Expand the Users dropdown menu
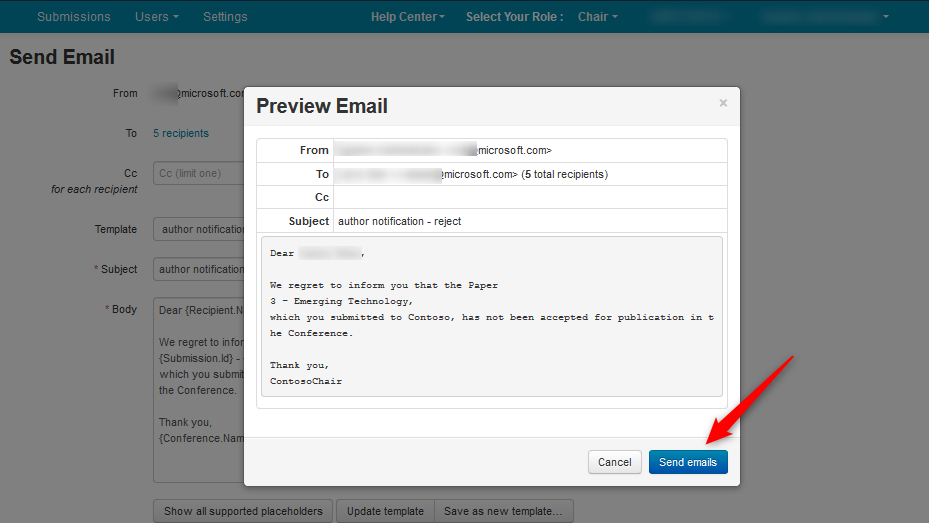The image size is (929, 523). click(157, 17)
